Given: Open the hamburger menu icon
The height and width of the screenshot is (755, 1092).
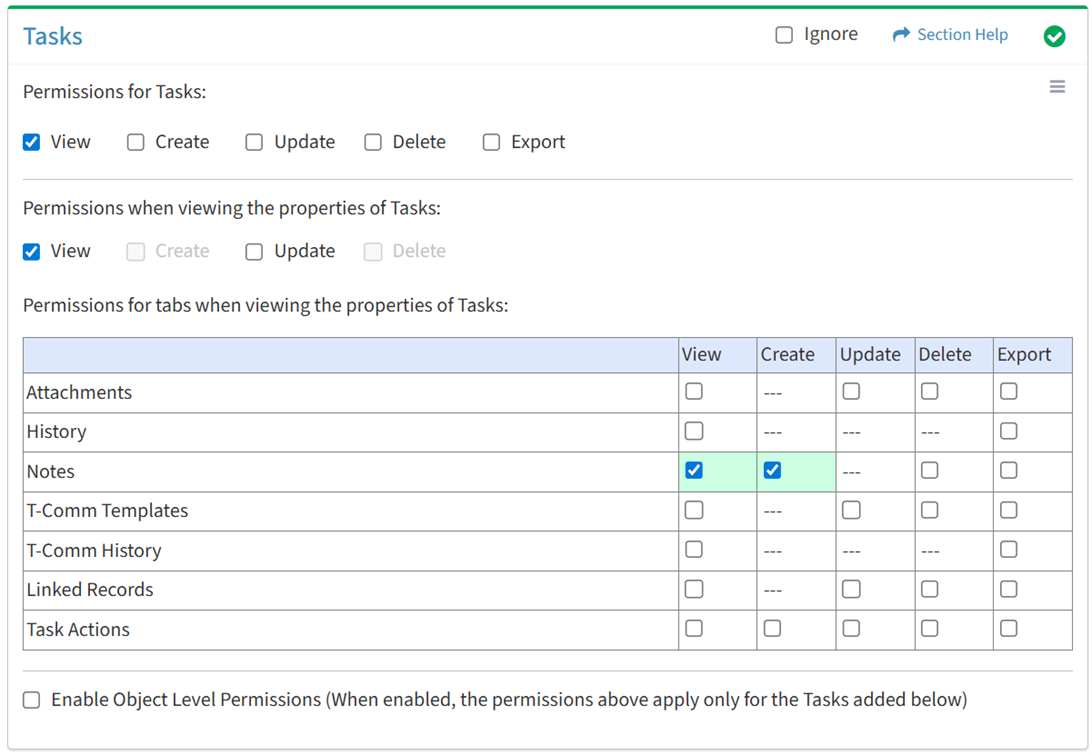Looking at the screenshot, I should [x=1057, y=87].
